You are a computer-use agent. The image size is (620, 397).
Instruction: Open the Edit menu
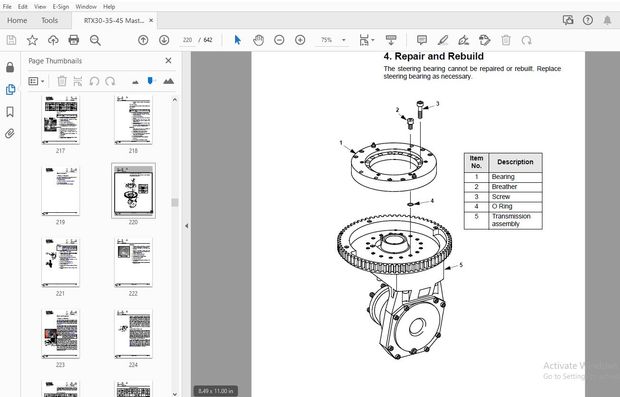(23, 7)
